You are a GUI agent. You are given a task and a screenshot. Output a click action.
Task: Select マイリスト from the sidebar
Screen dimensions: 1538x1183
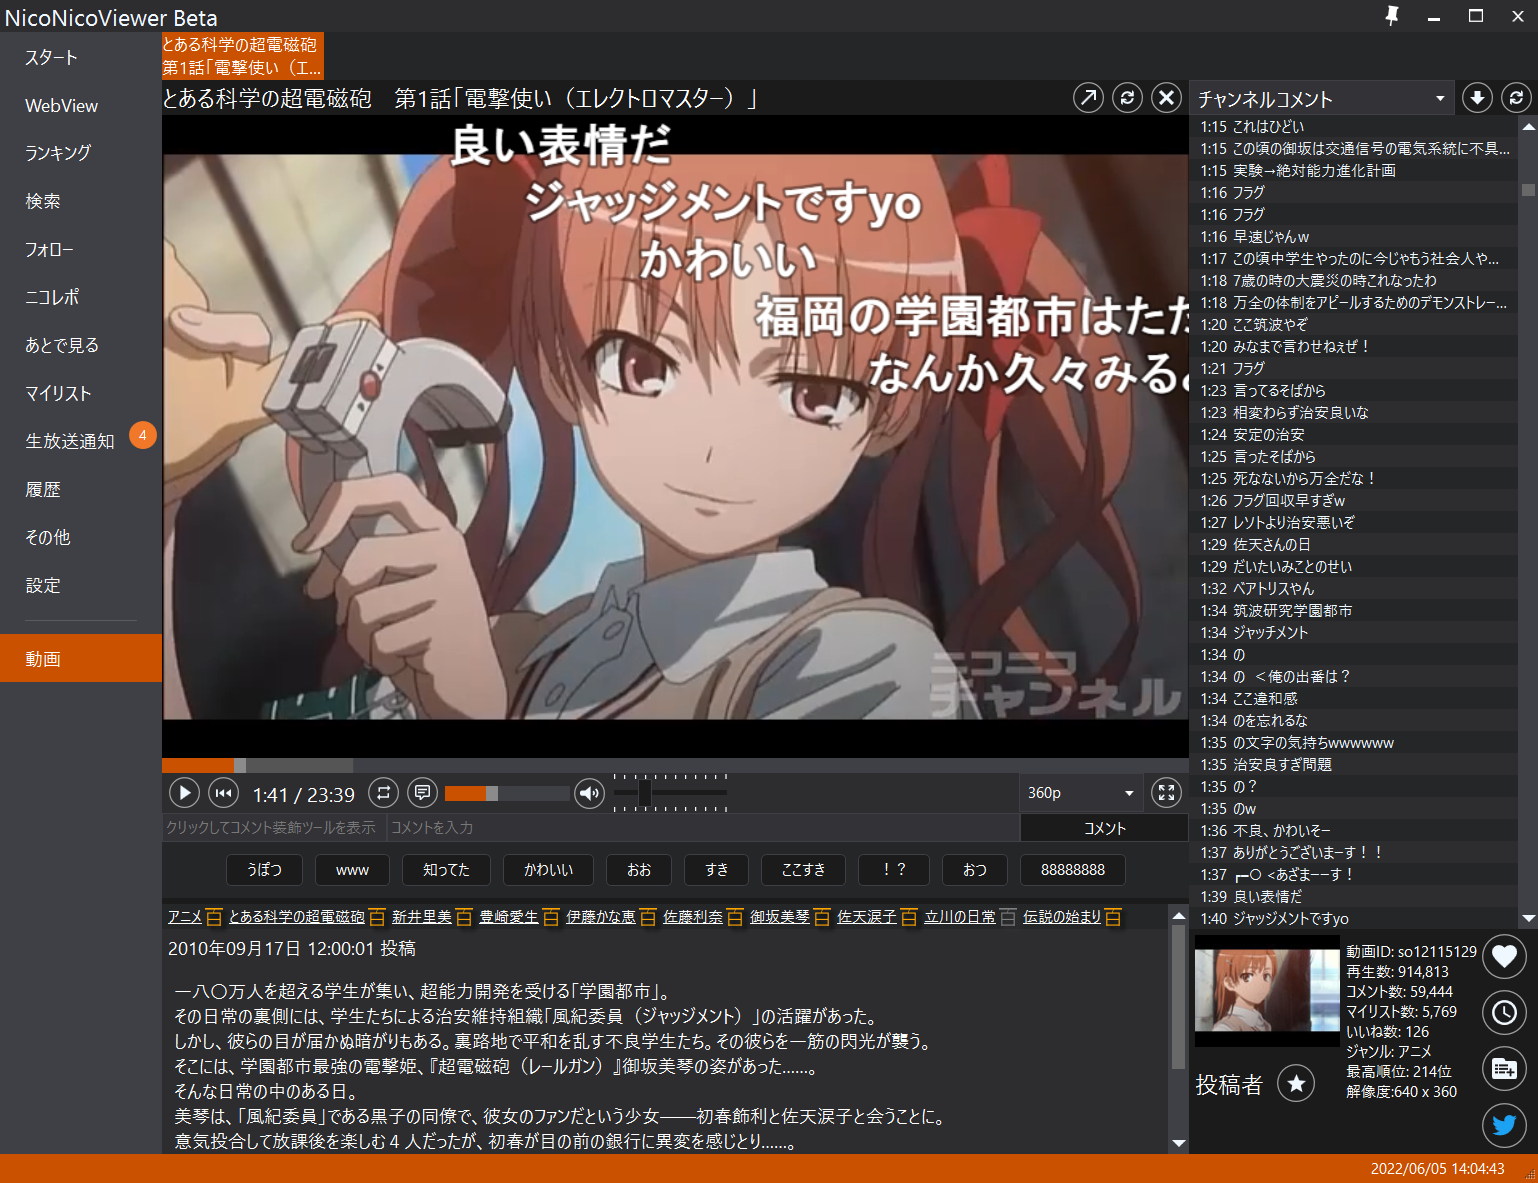click(58, 393)
